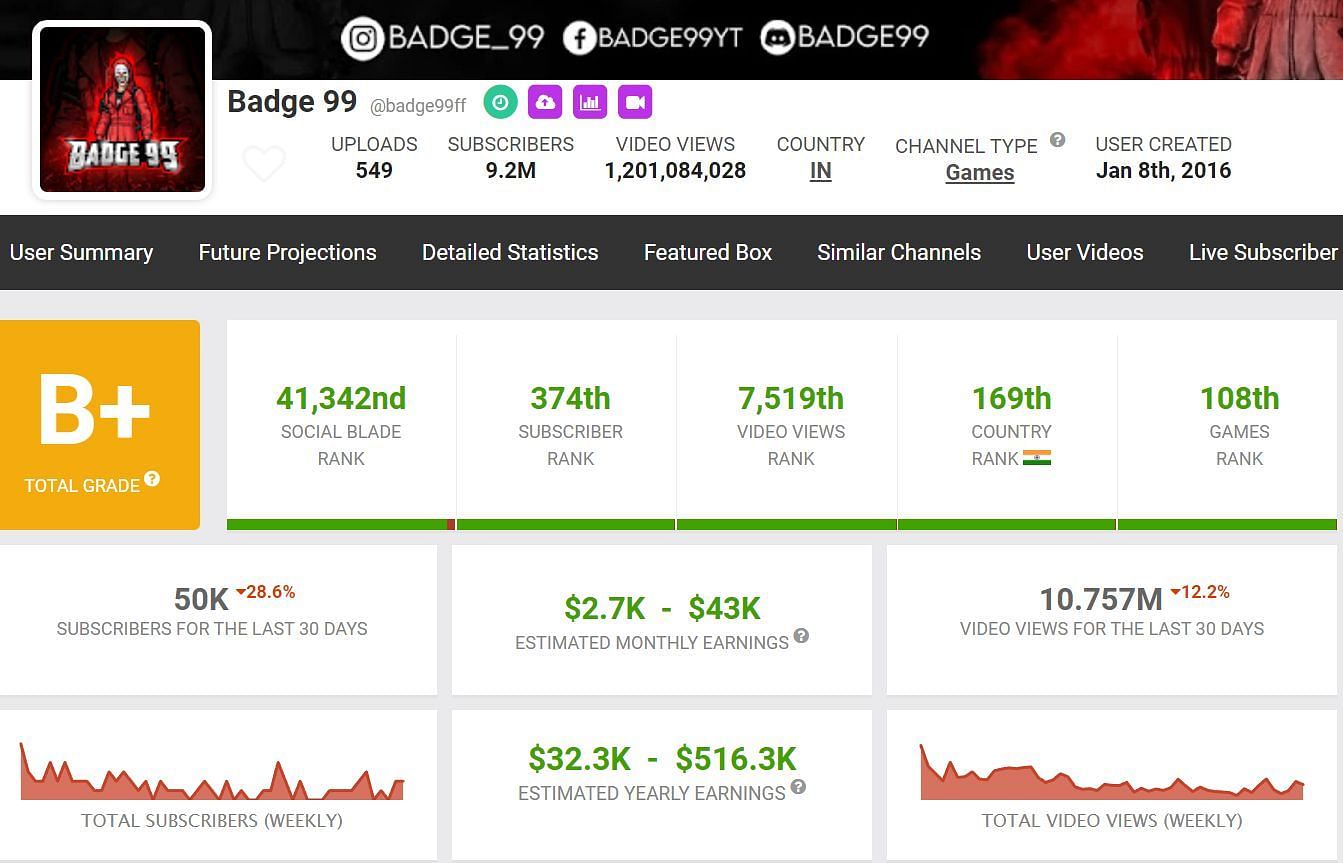Select the Featured Box tab
The width and height of the screenshot is (1343, 863).
pyautogui.click(x=708, y=253)
